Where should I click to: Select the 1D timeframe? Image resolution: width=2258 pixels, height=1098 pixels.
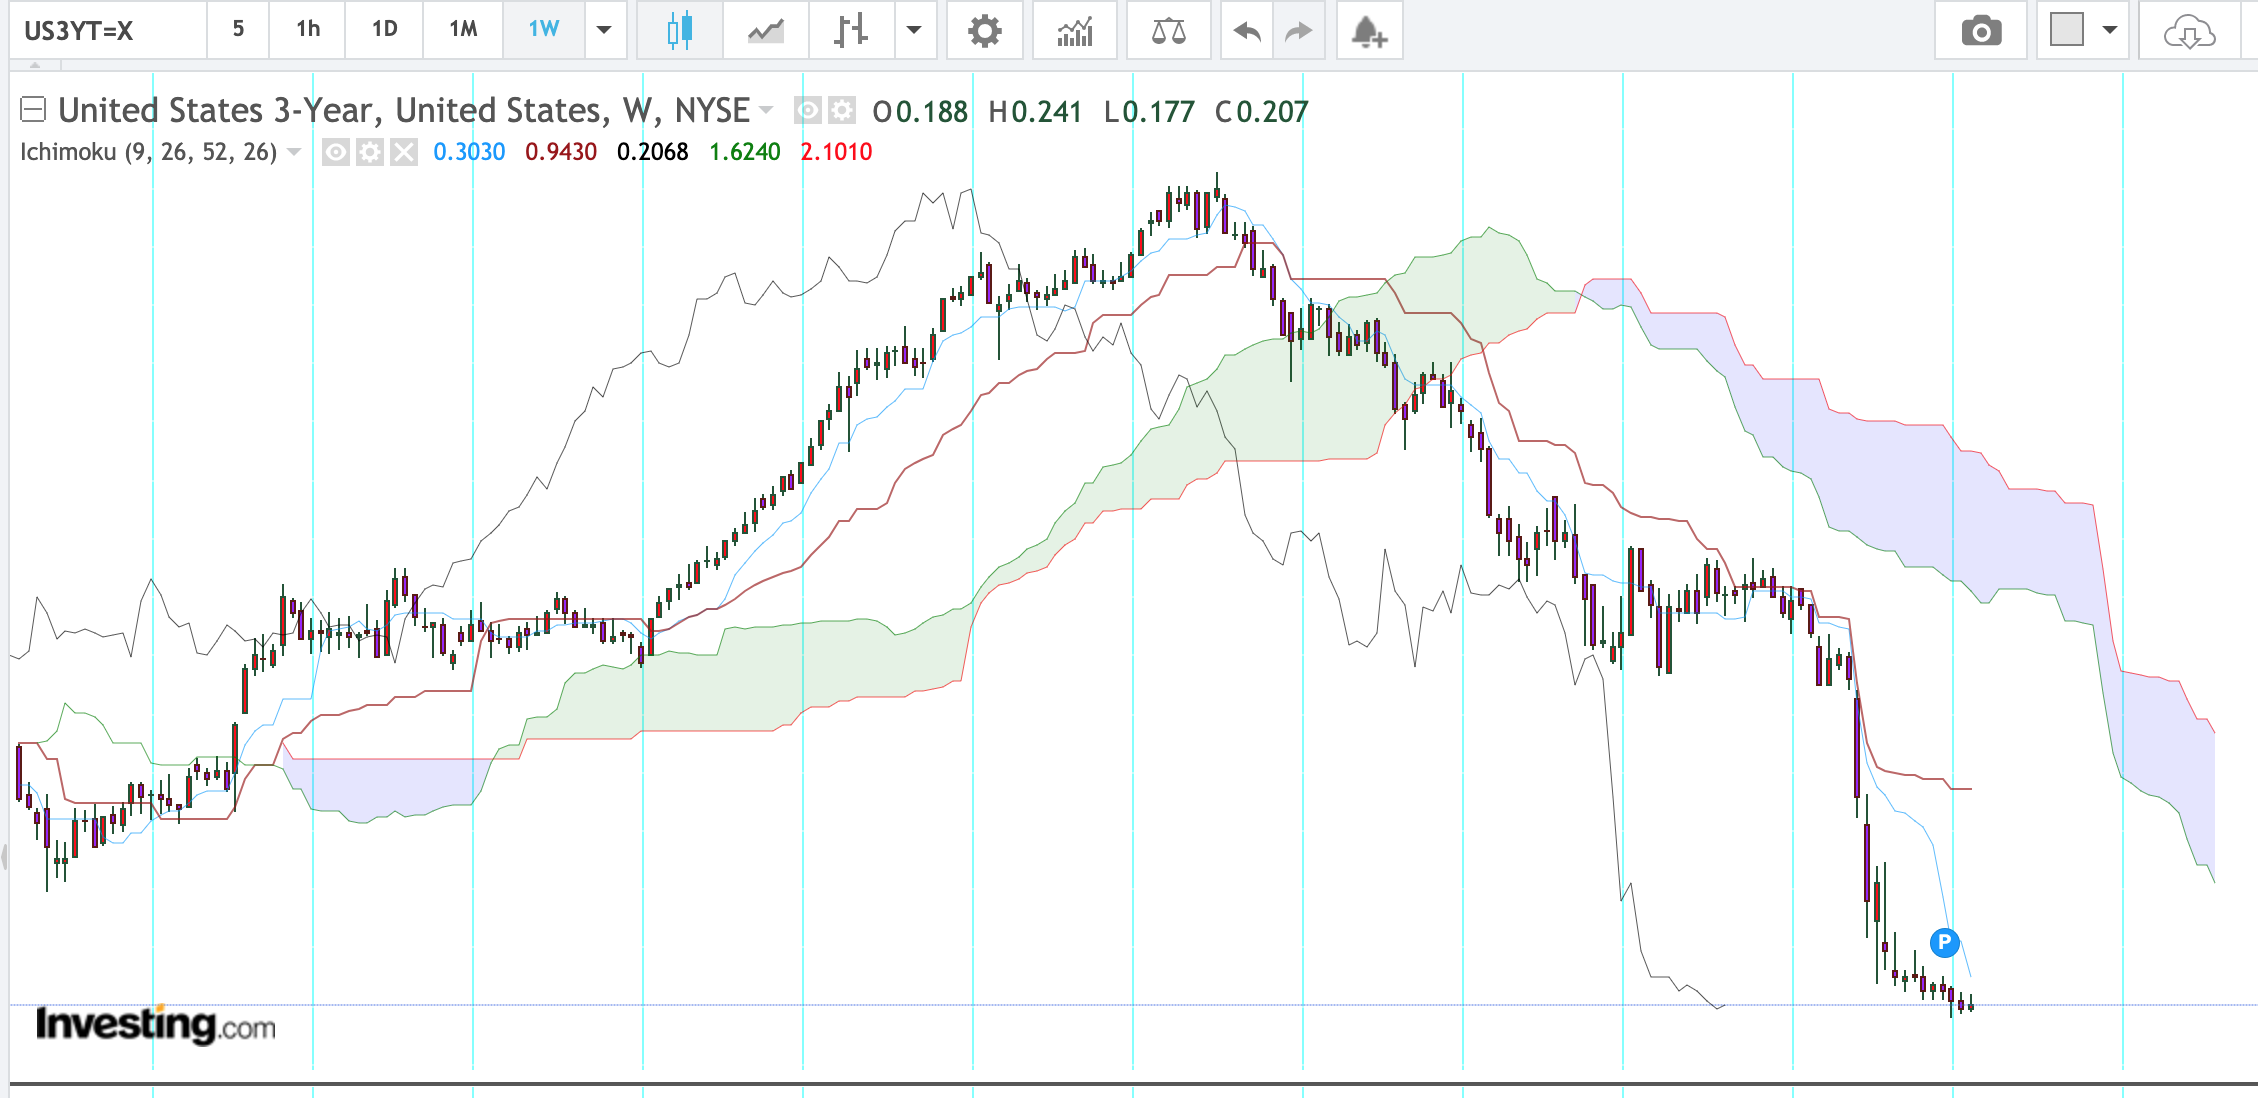pos(385,29)
